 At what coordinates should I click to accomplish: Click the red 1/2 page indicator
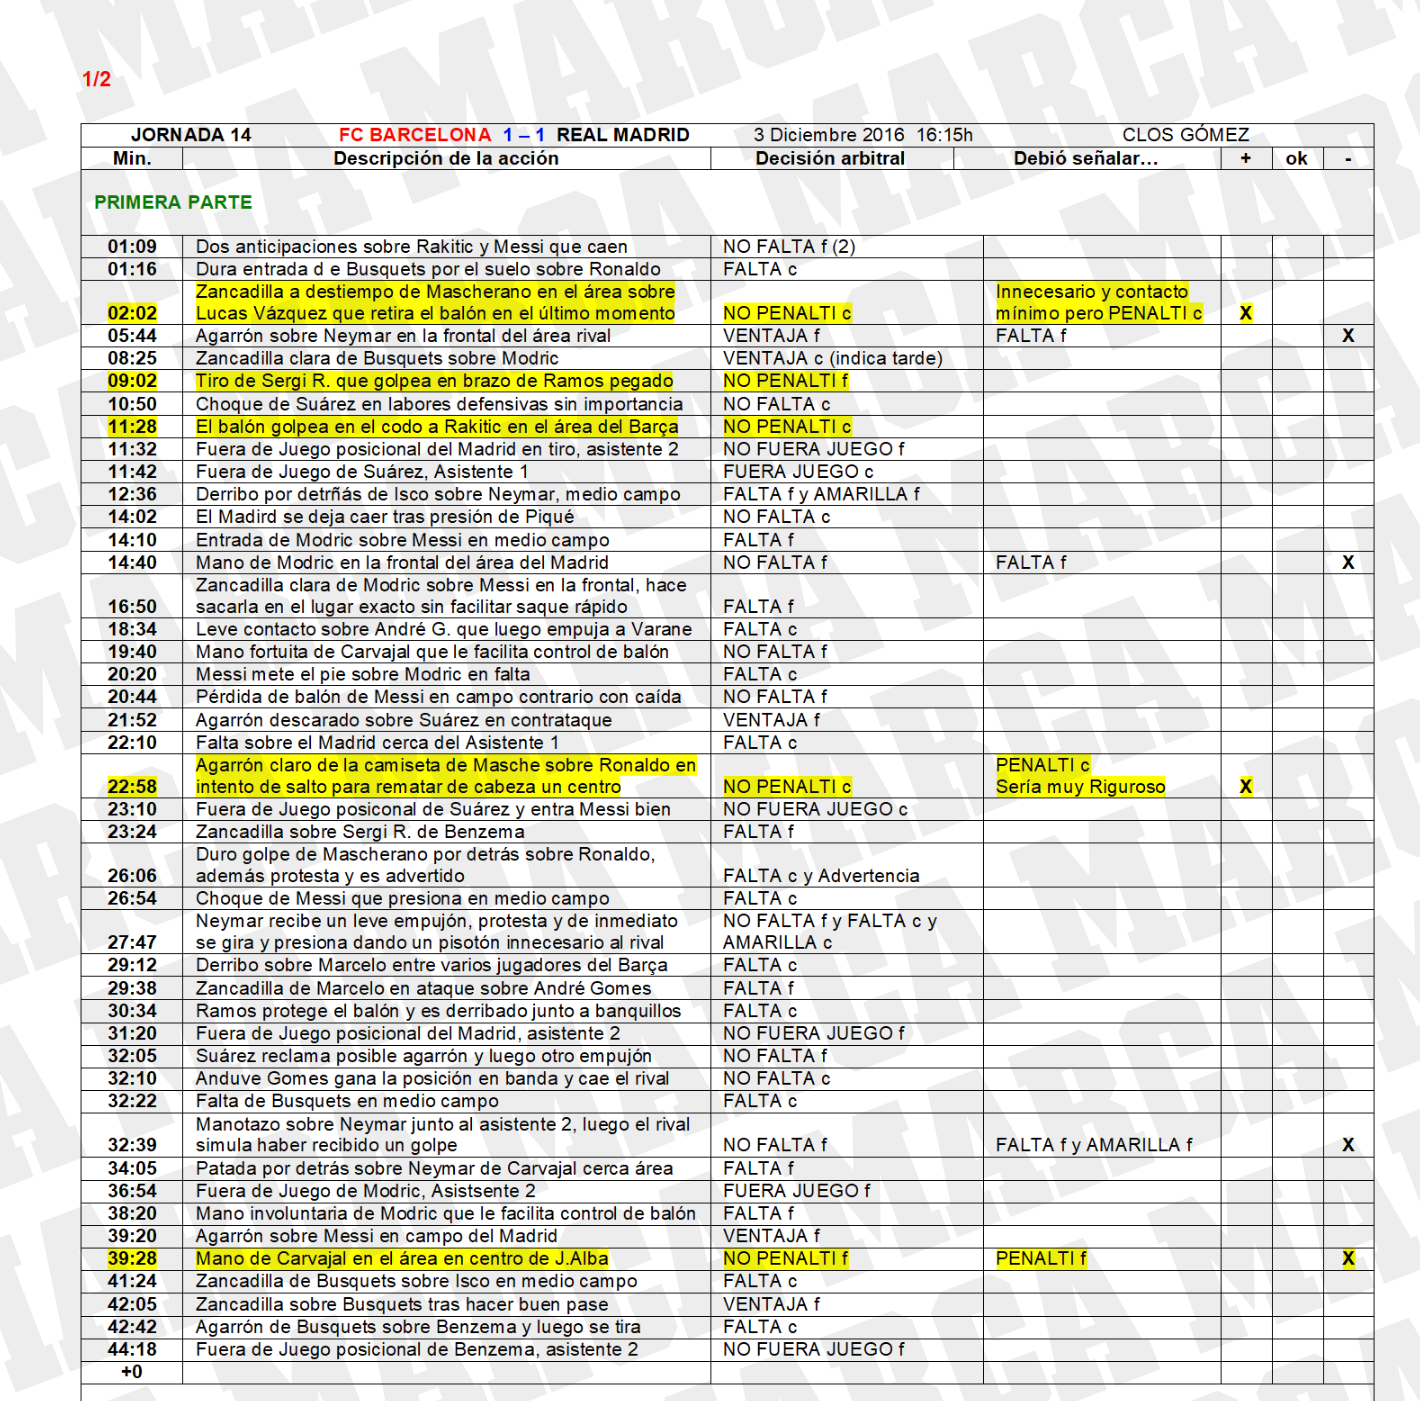click(x=96, y=79)
